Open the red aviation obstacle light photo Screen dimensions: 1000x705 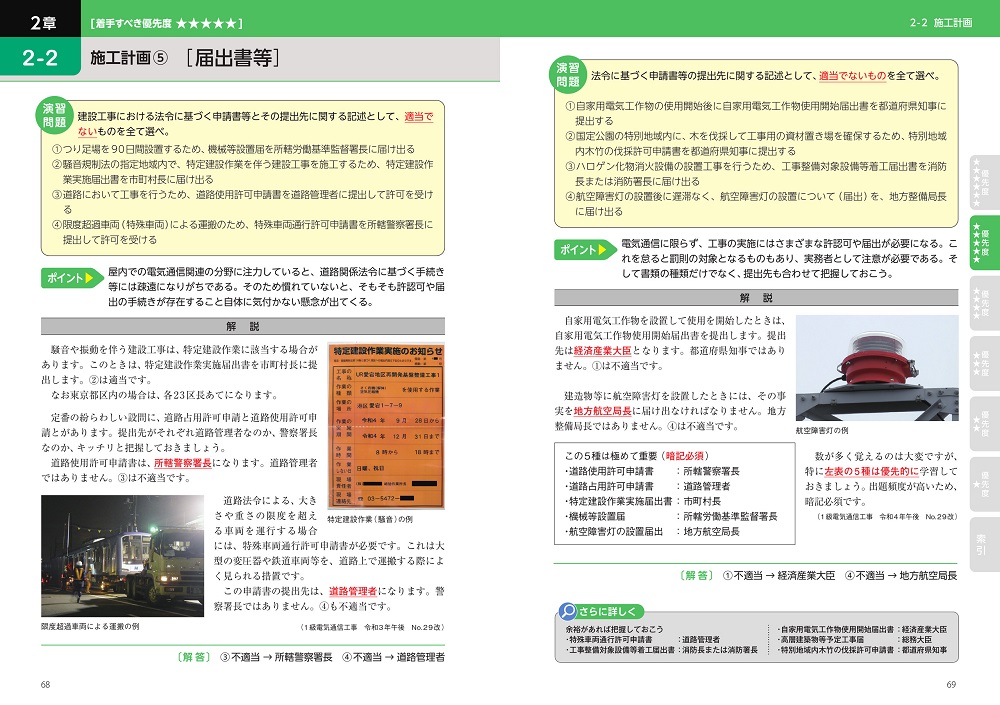[877, 367]
